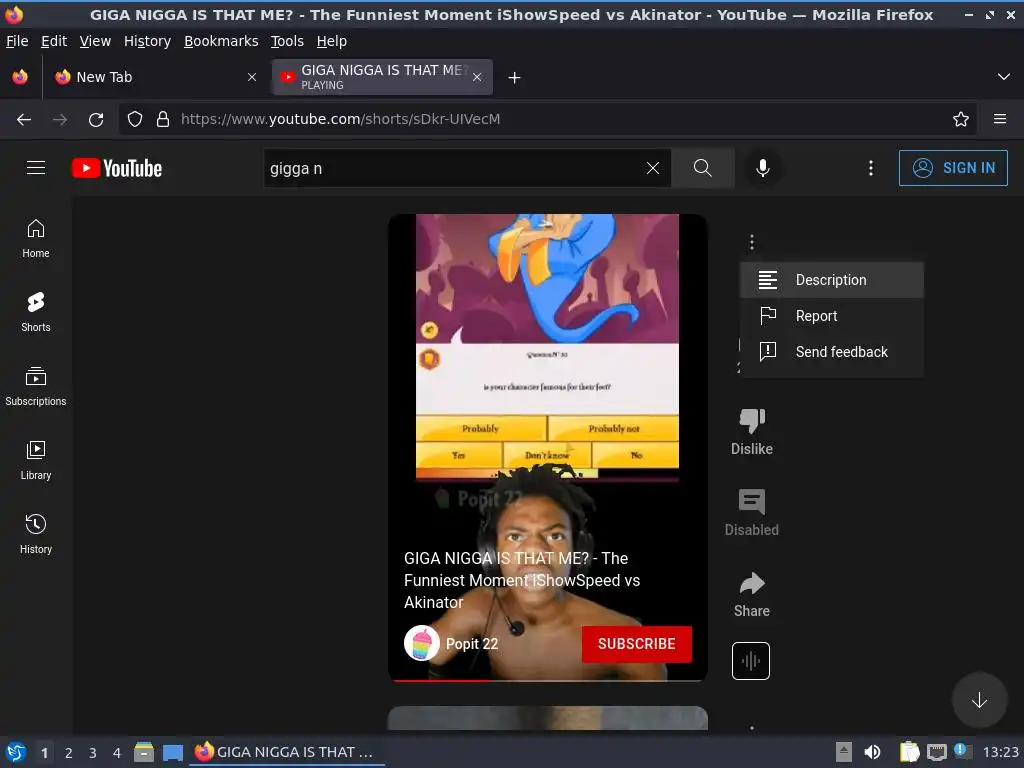The width and height of the screenshot is (1024, 768).
Task: Select Description in the popup menu
Action: point(831,280)
